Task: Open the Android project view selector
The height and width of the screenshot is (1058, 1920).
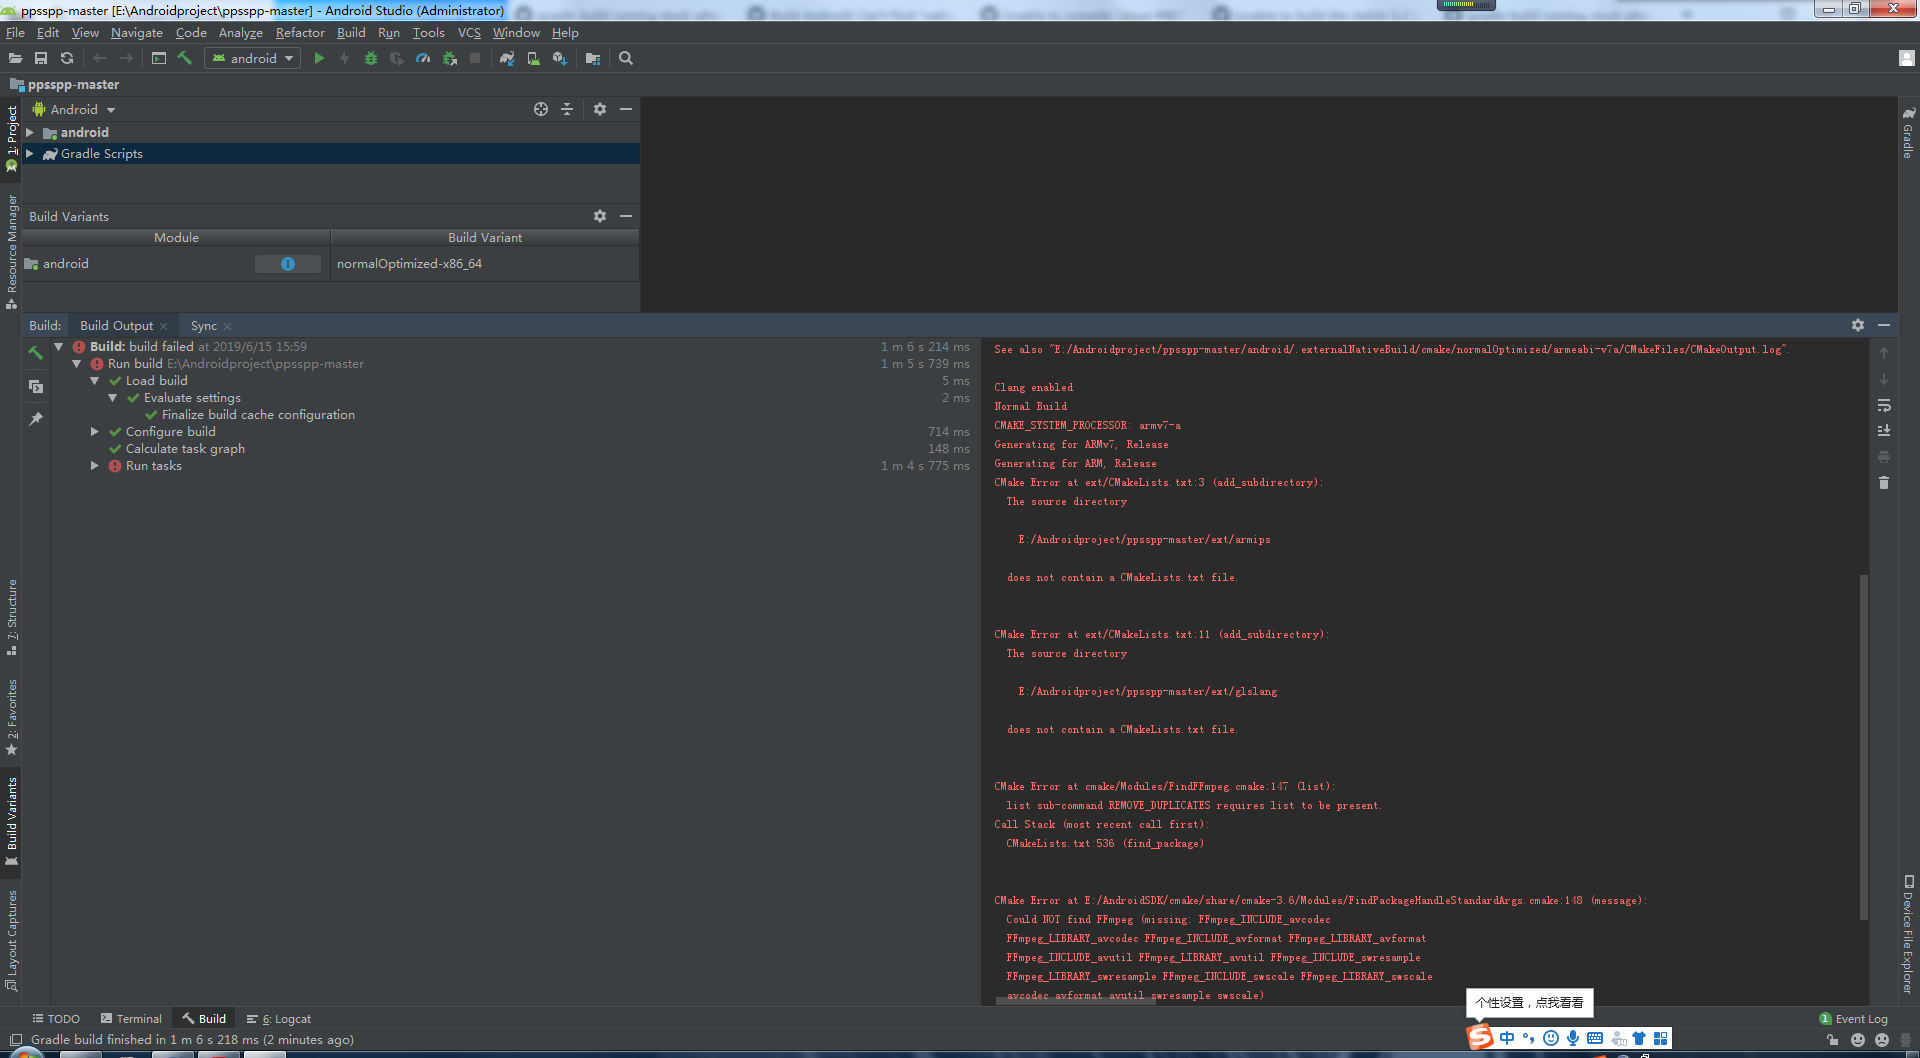Action: tap(73, 109)
